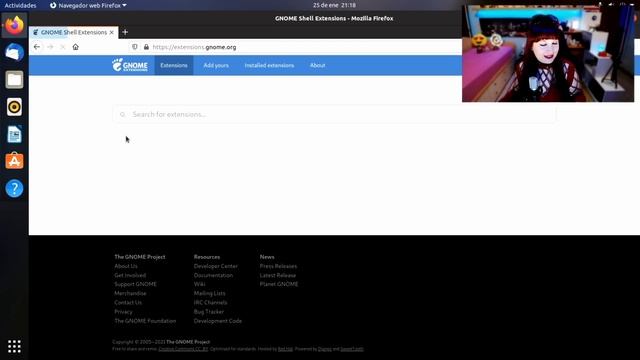The width and height of the screenshot is (640, 360).
Task: Open the Mailing Lists link
Action: click(x=209, y=293)
